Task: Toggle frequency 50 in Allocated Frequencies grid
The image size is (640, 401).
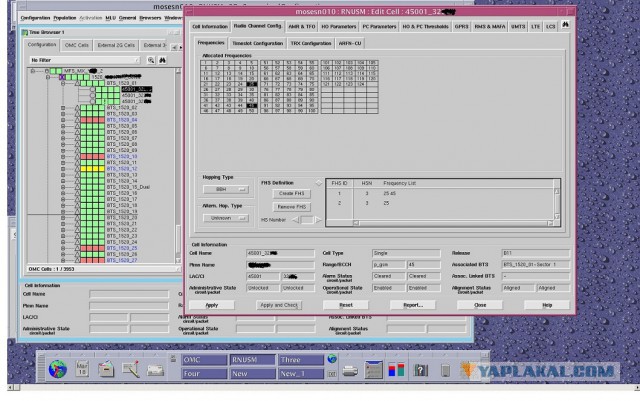Action: click(252, 111)
